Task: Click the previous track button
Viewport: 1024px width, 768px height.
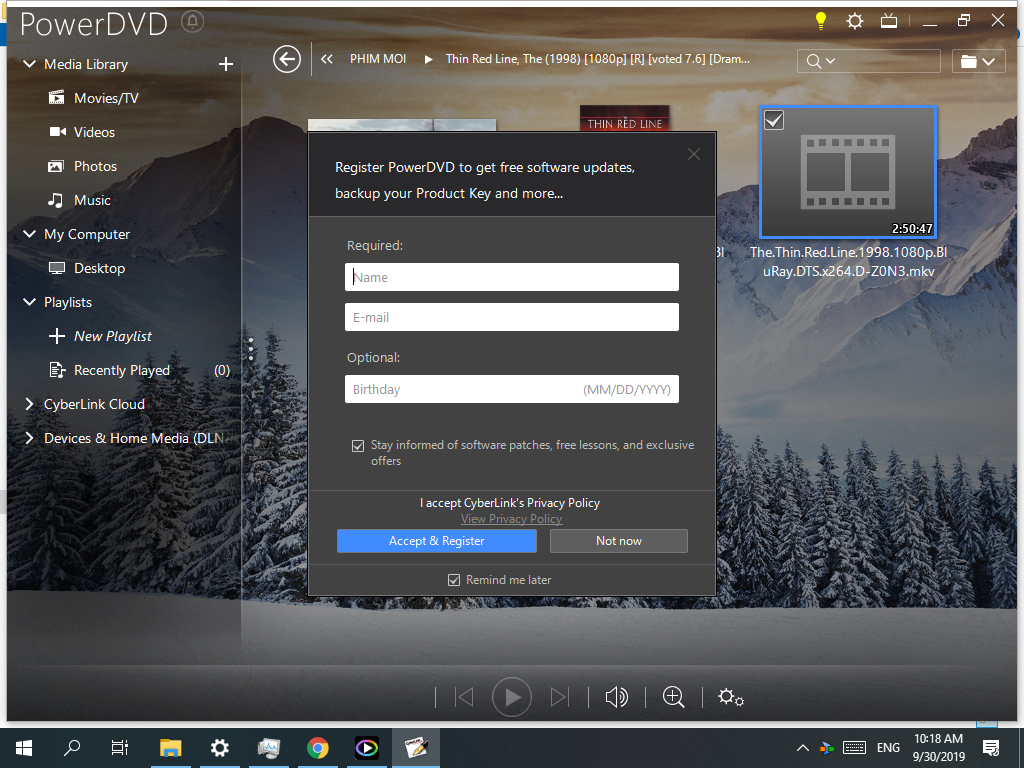Action: coord(464,697)
